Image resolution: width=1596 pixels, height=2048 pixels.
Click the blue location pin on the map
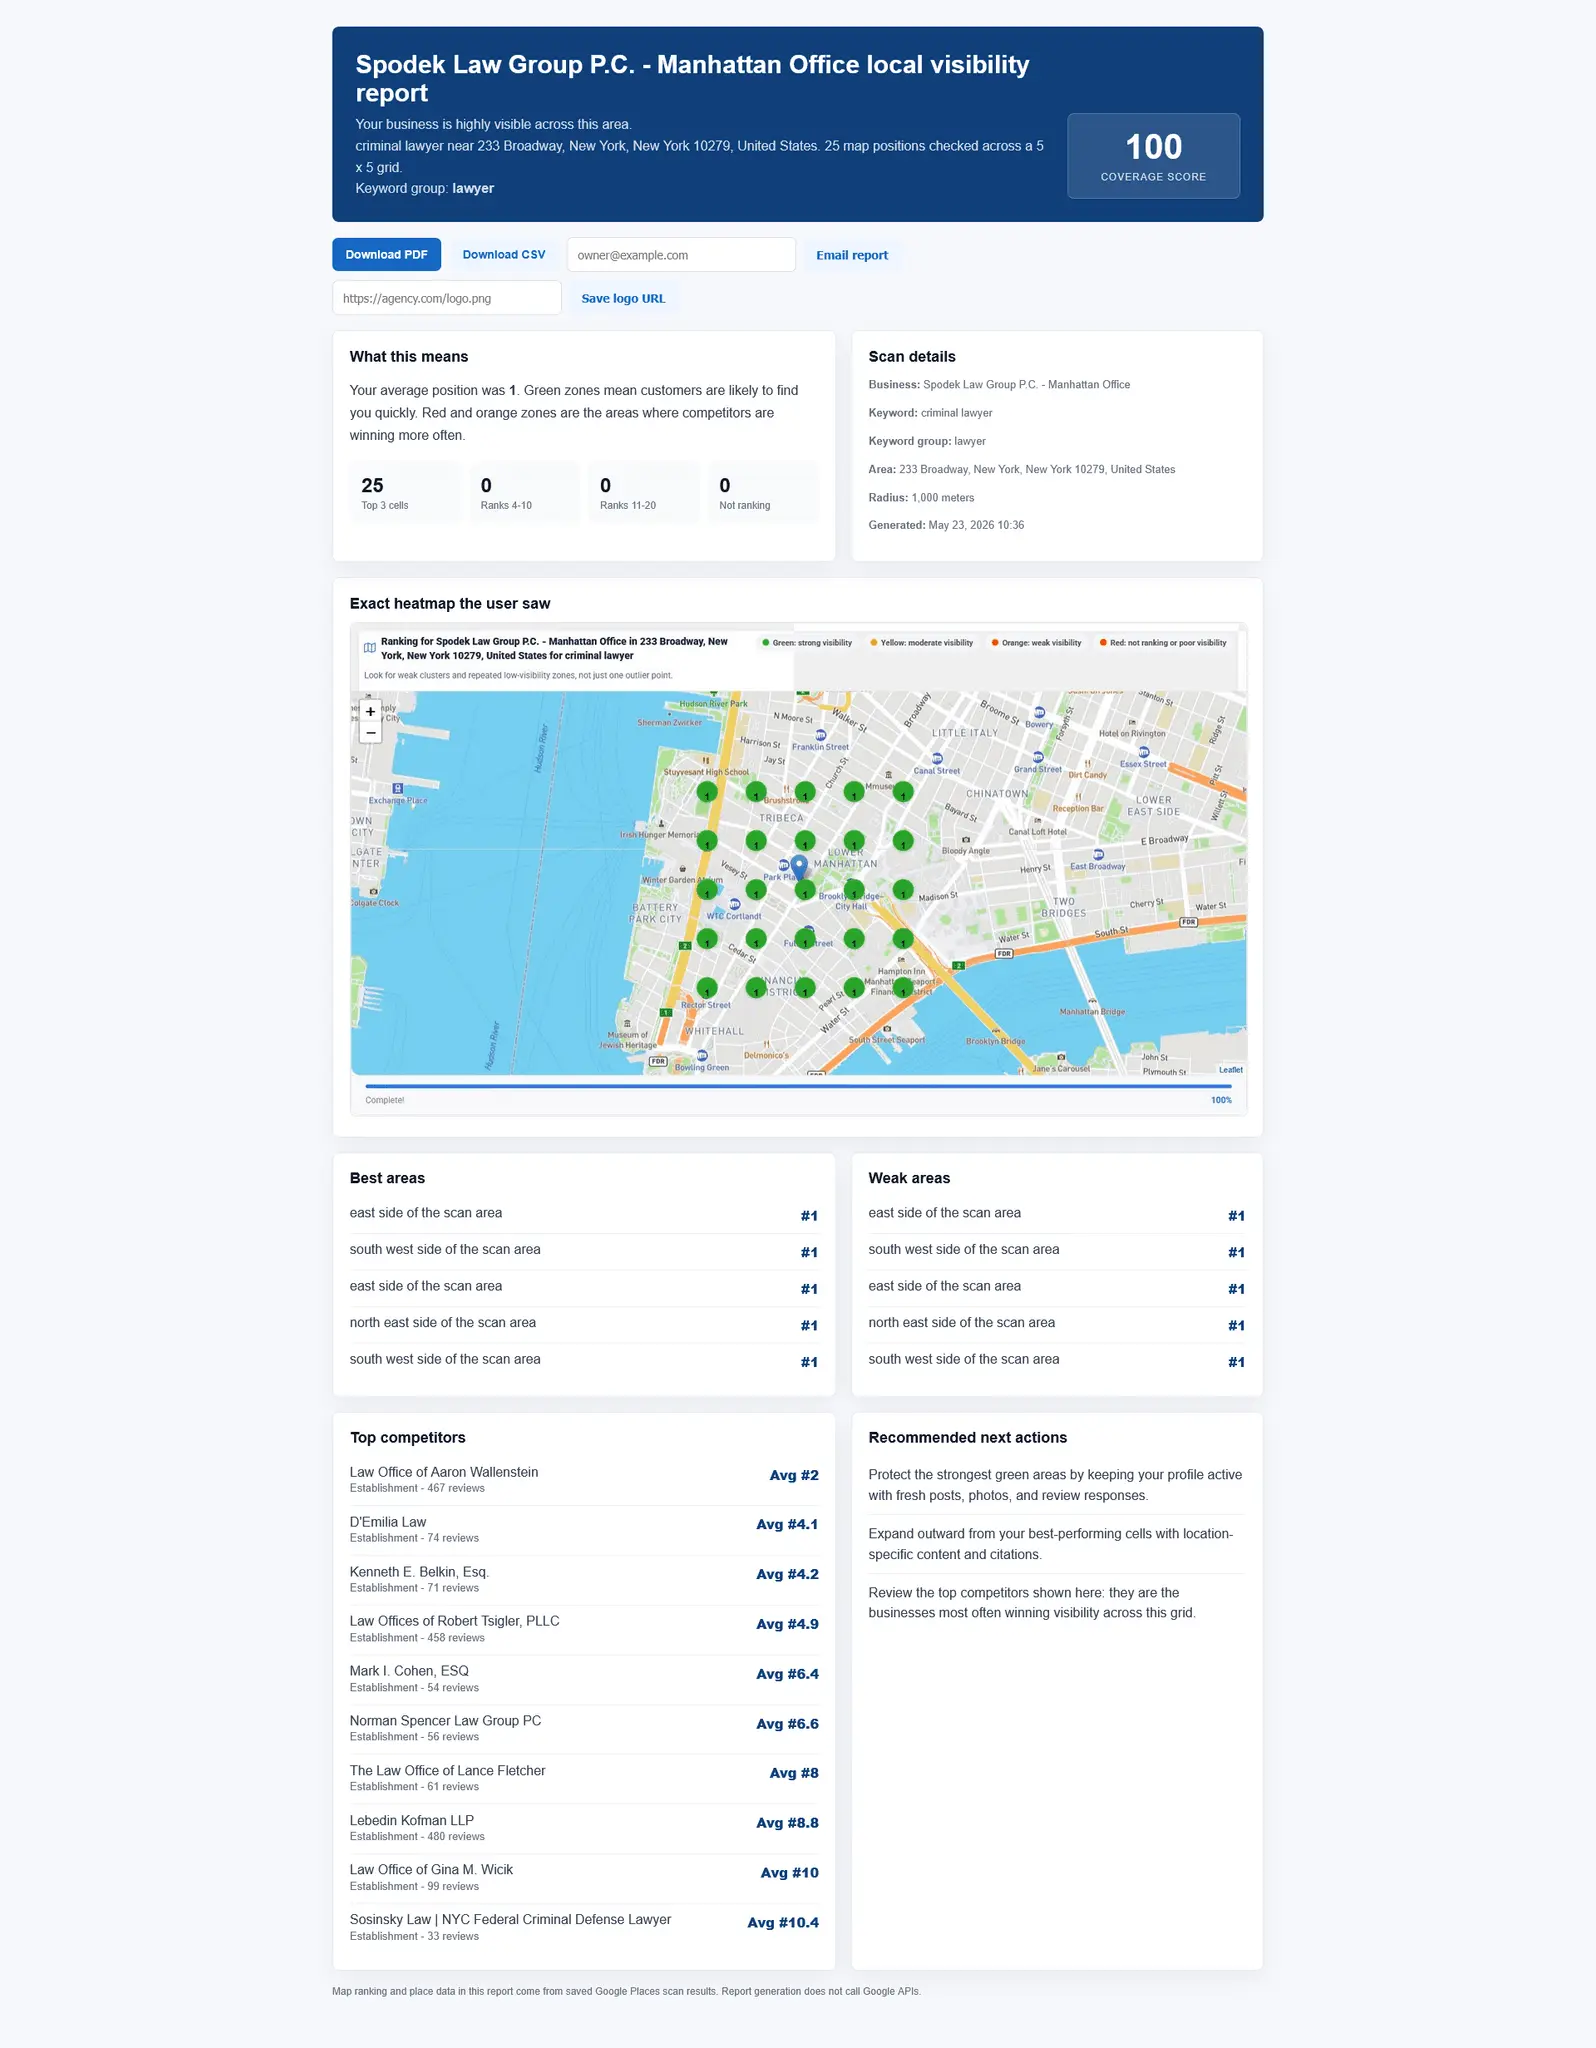[798, 867]
